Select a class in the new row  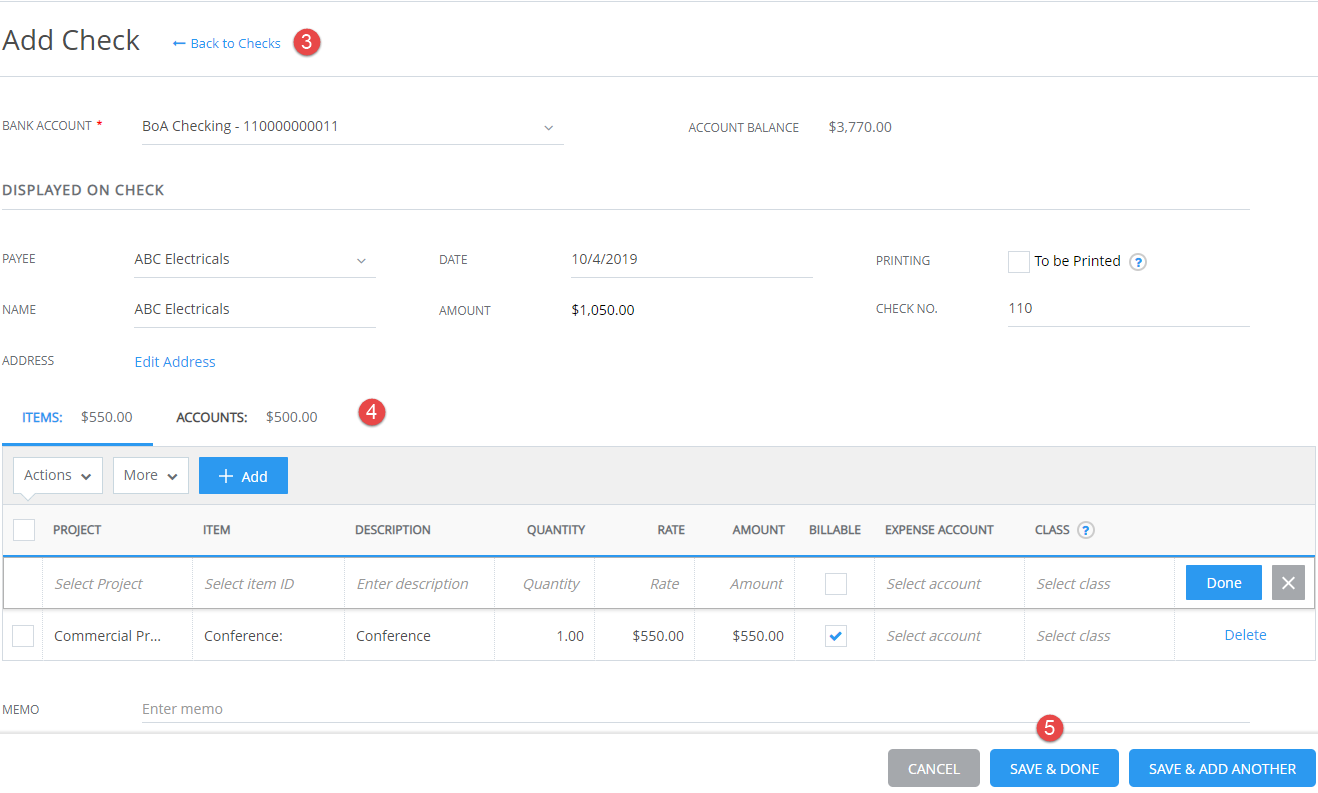(1099, 584)
